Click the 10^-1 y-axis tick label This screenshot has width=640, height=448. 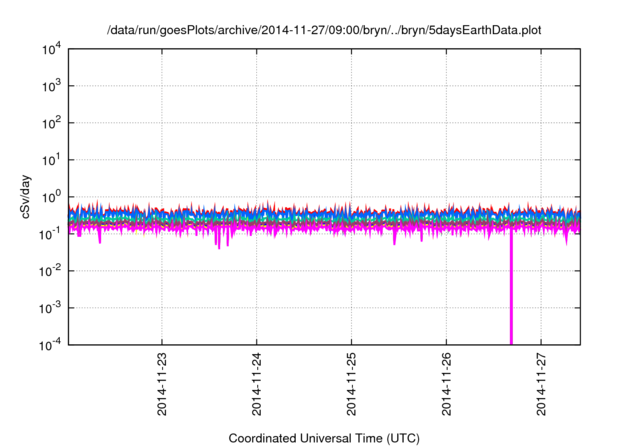point(51,234)
